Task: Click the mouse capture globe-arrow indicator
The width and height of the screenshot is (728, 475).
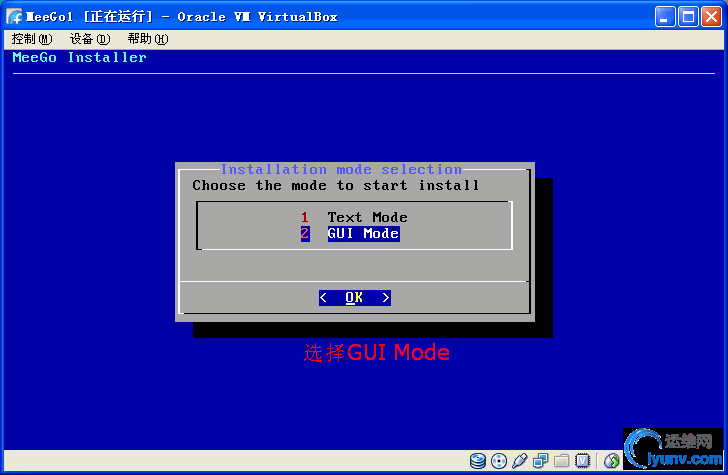Action: tap(612, 461)
